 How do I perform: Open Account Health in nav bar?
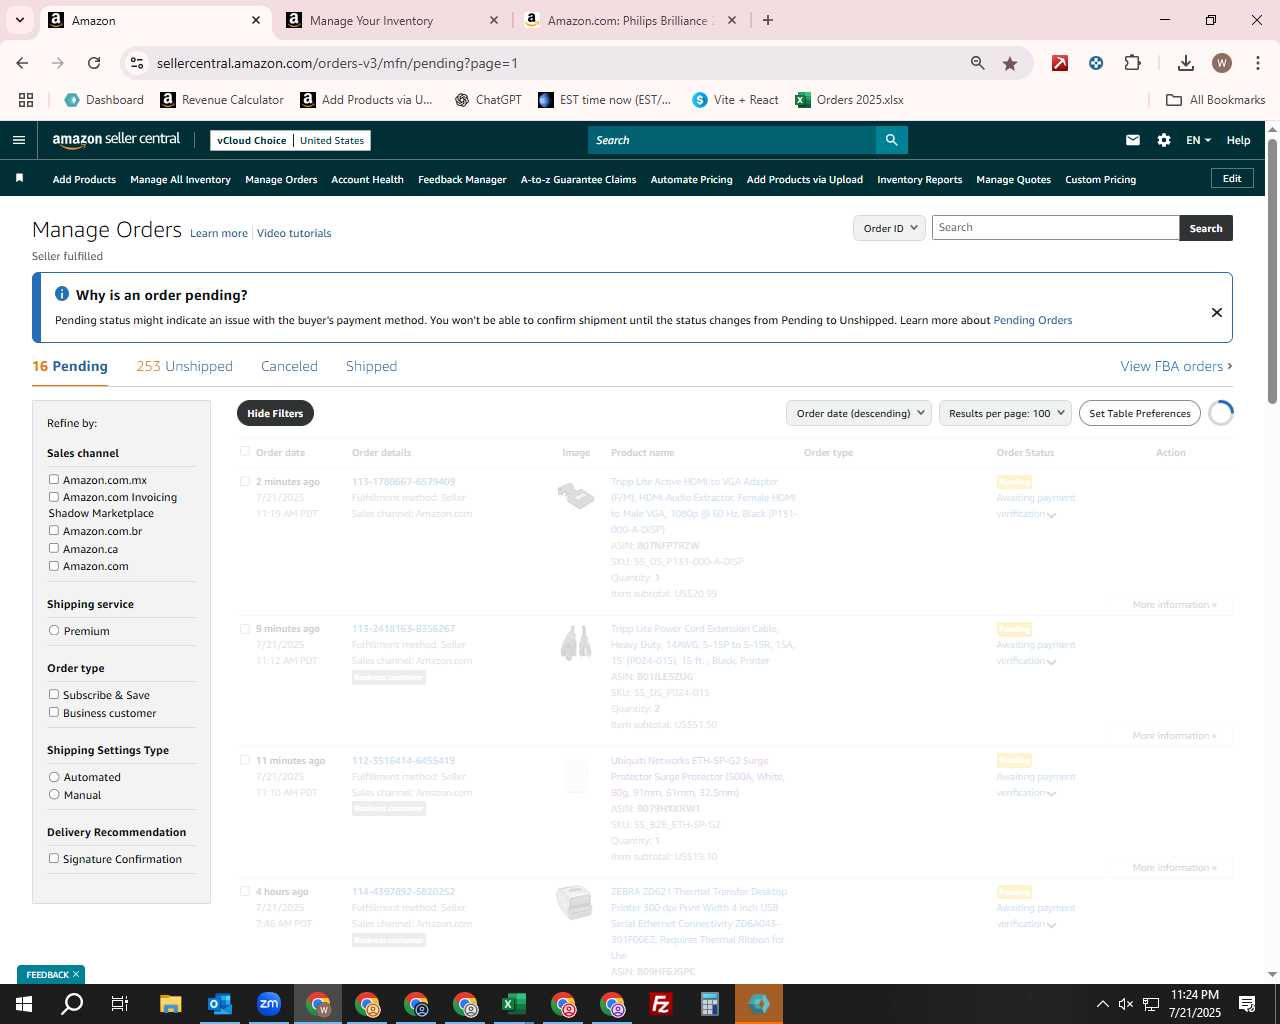coord(367,180)
